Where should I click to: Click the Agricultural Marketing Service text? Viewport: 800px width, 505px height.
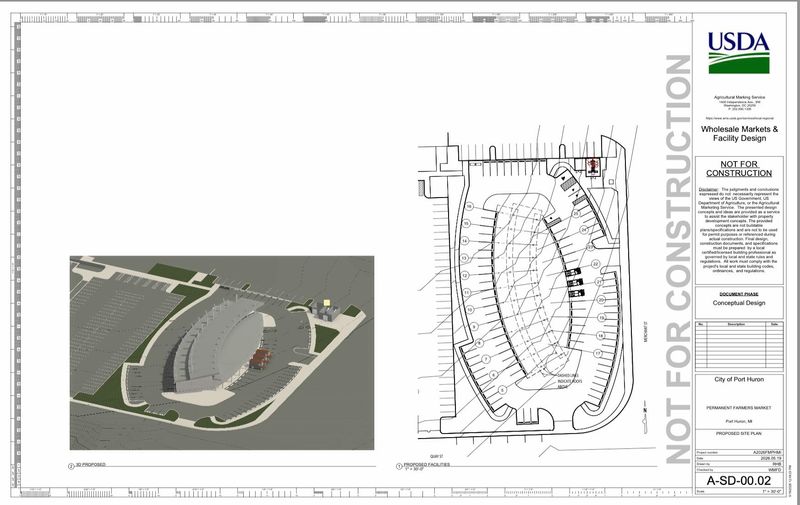tap(739, 97)
